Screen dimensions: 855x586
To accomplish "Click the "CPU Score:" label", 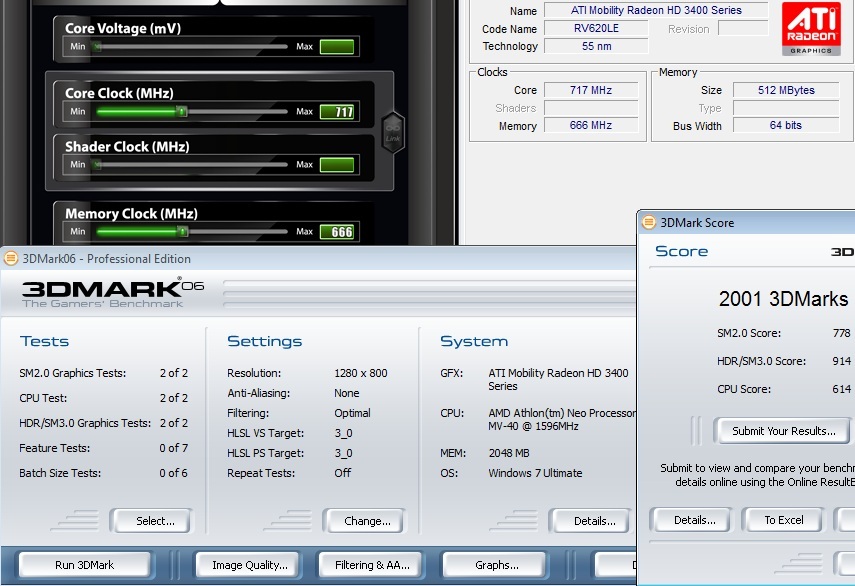I will coord(744,389).
